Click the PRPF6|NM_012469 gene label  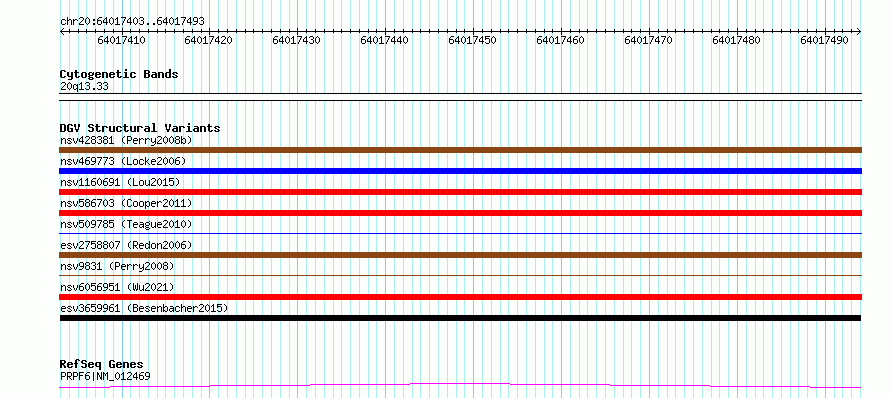[105, 376]
